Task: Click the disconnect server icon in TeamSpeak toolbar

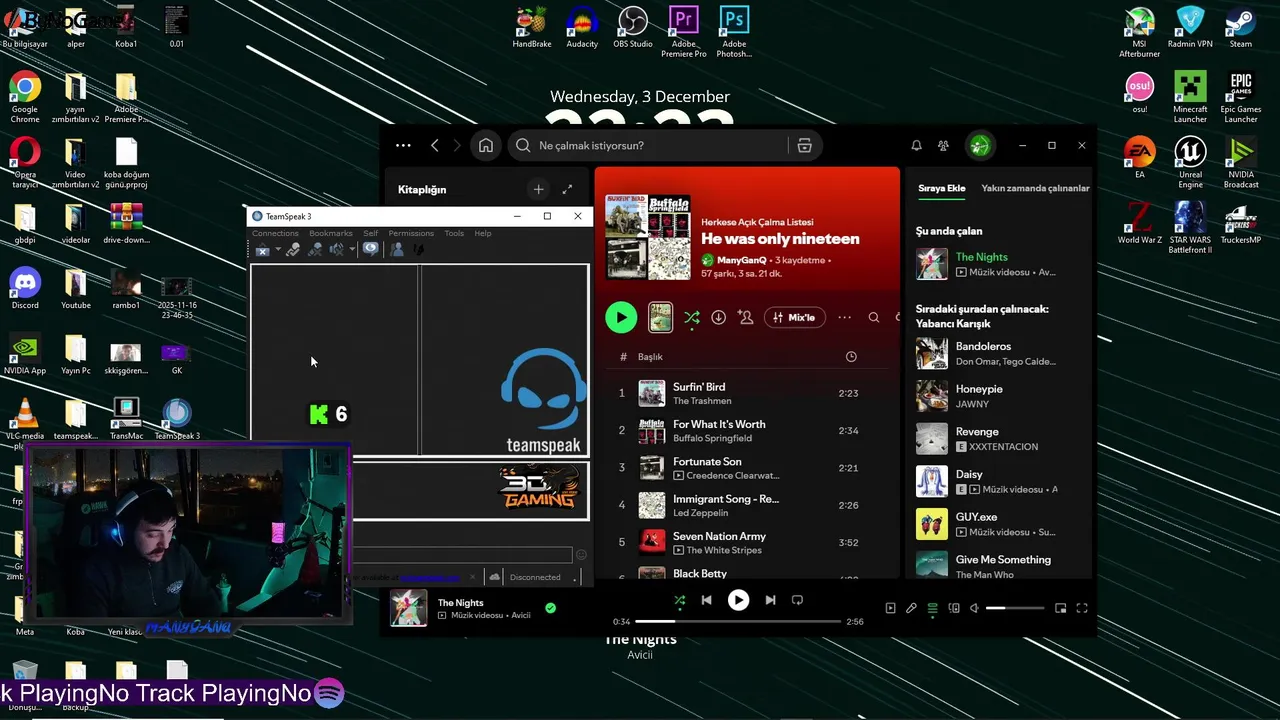Action: click(x=262, y=250)
